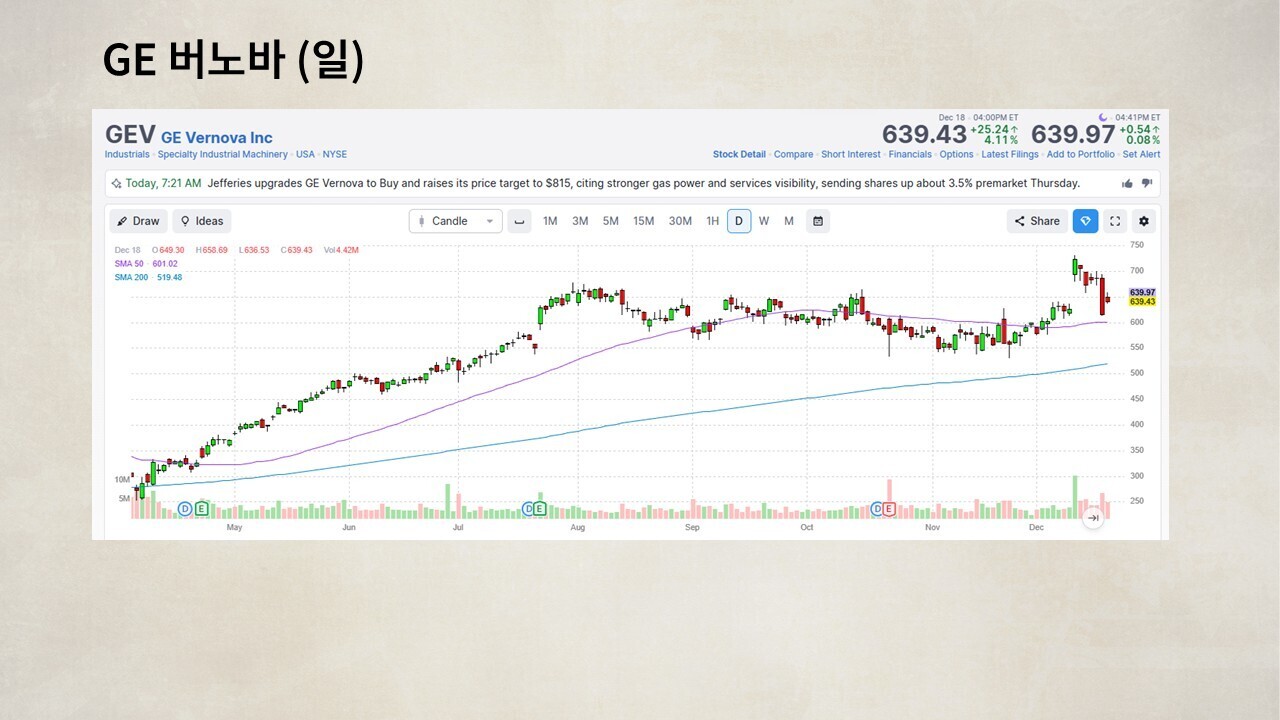This screenshot has height=720, width=1280.
Task: Switch to the 1H timeframe
Action: pos(712,221)
